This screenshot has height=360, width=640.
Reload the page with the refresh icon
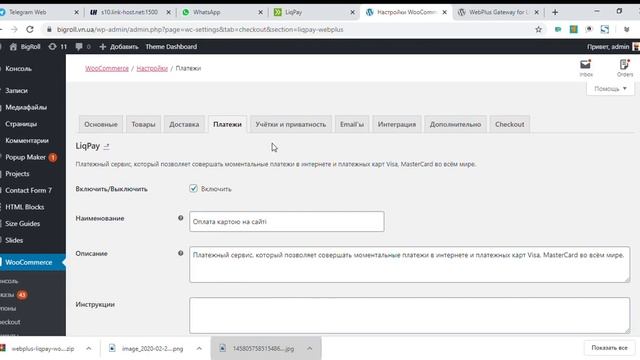click(30, 29)
